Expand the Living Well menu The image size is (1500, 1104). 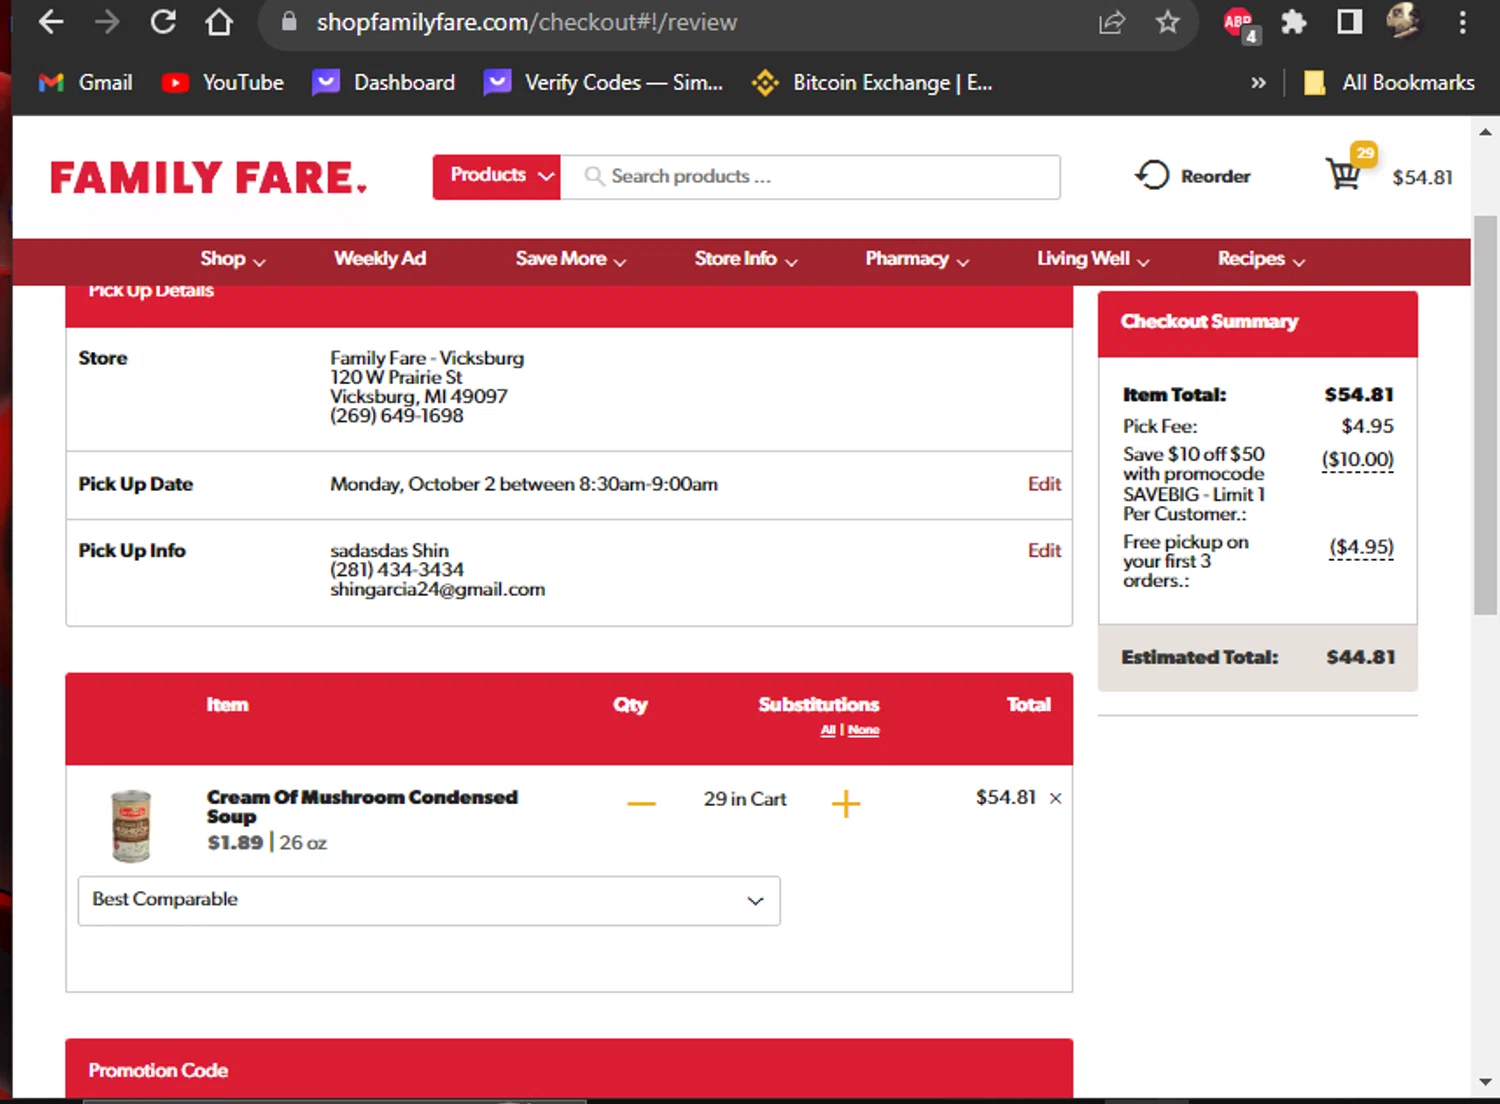(x=1093, y=259)
